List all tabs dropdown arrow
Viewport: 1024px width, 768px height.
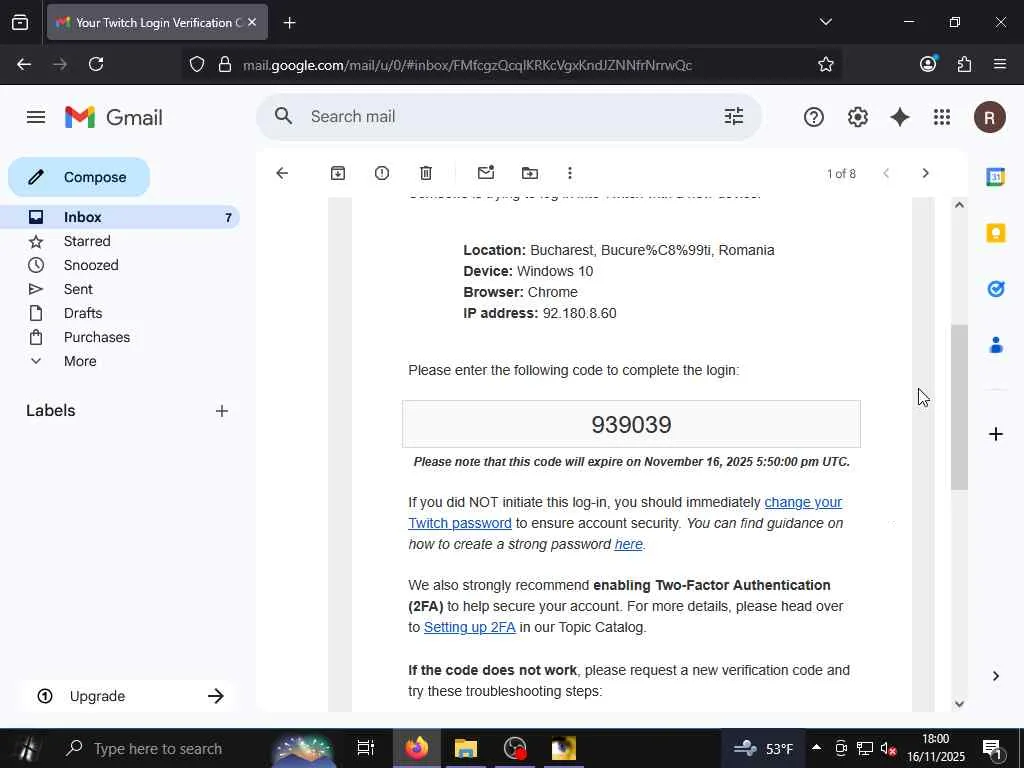tap(825, 22)
